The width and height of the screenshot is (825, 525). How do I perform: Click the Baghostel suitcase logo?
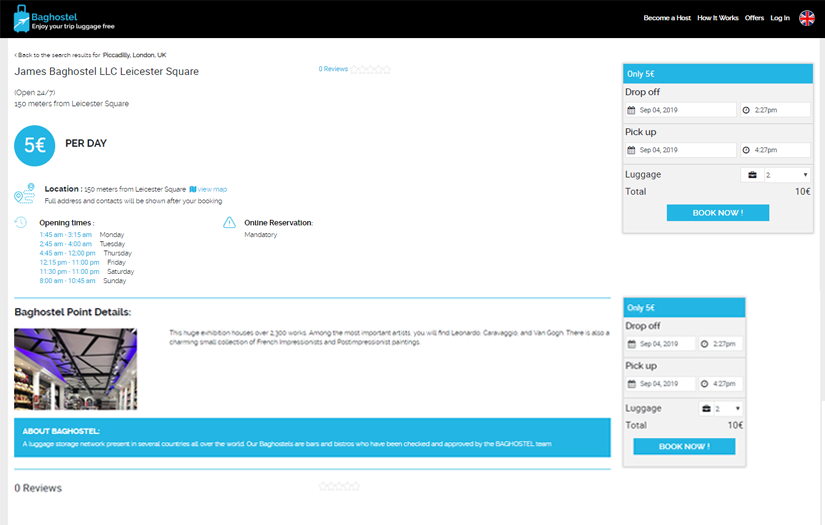pyautogui.click(x=22, y=19)
